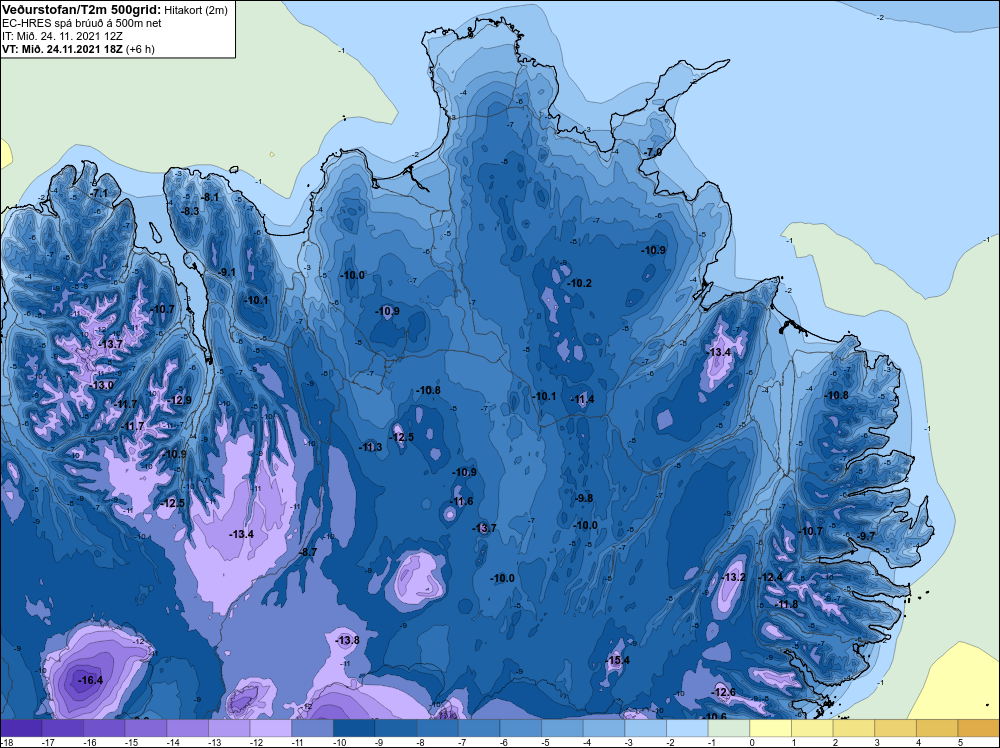Screen dimensions: 1000x748
Task: Click the -11.4 temperature label
Action: click(x=582, y=399)
